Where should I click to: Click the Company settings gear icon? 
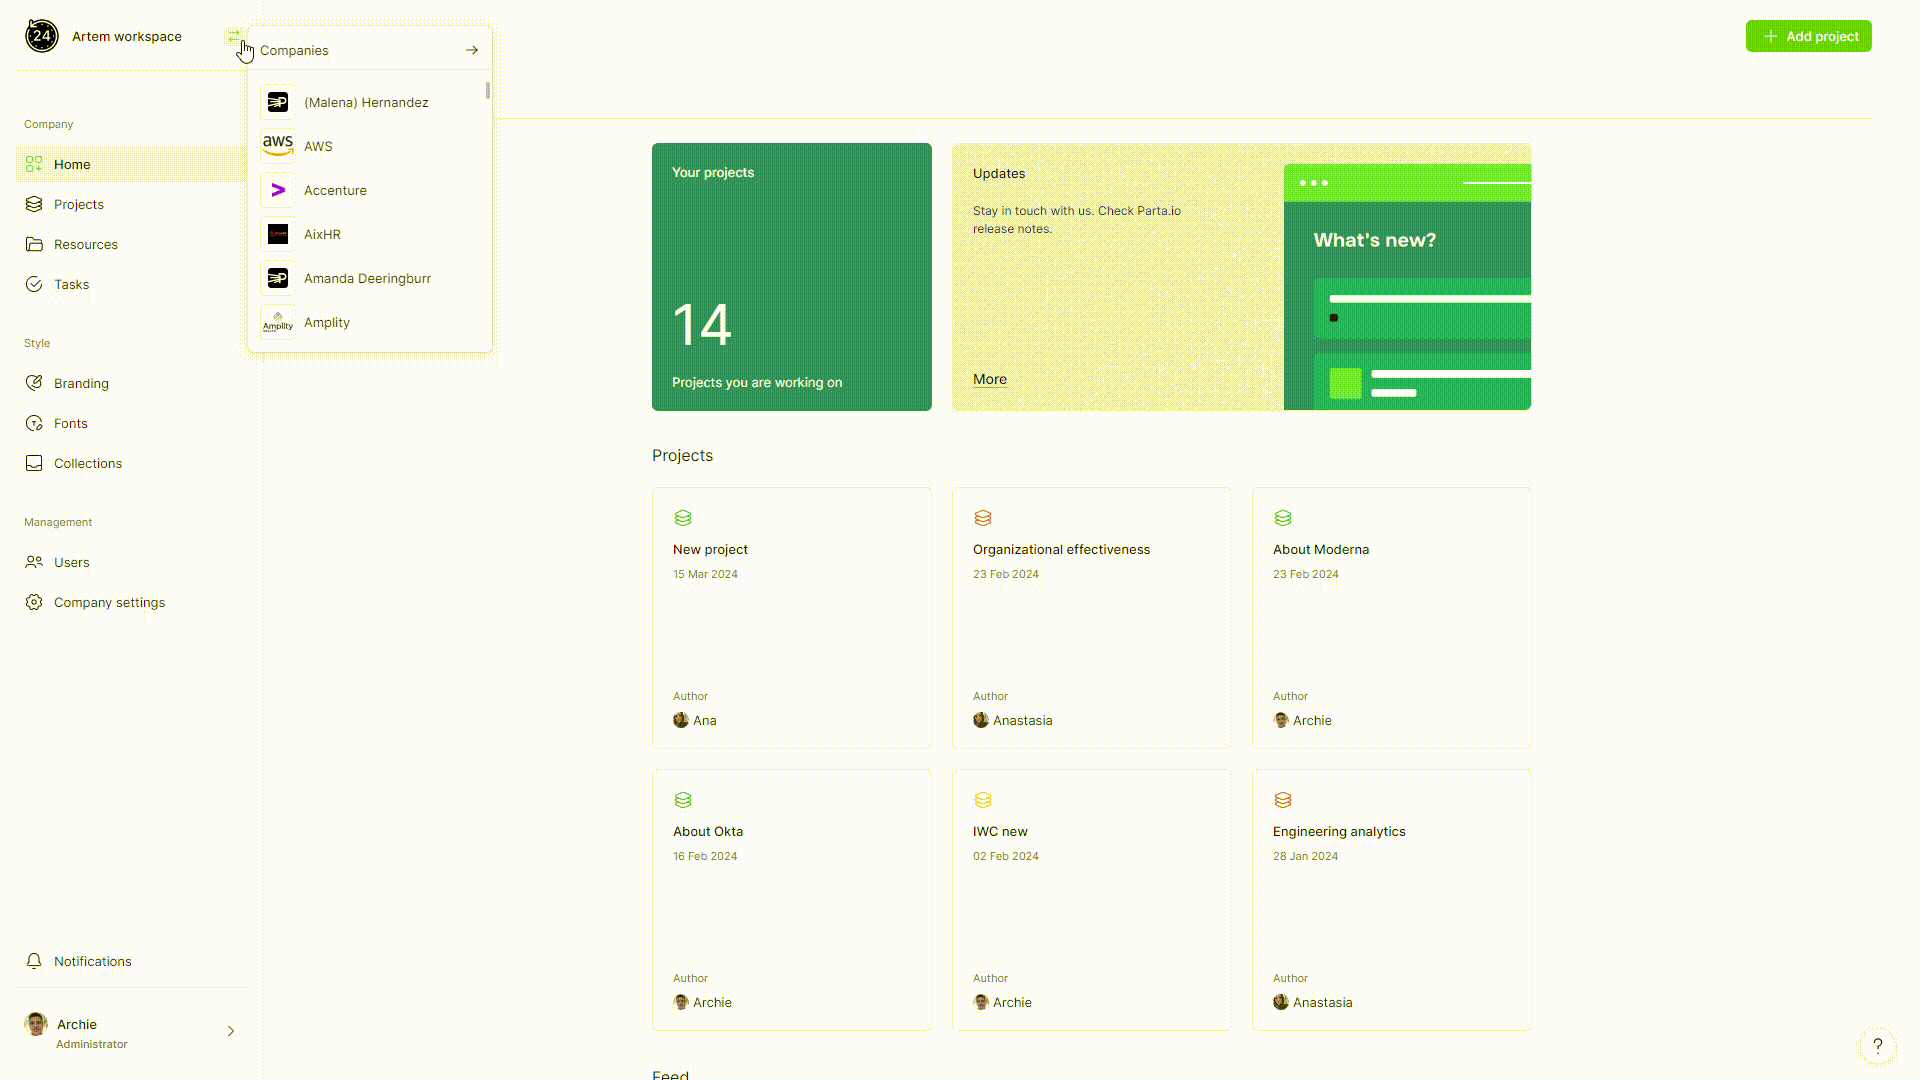point(34,602)
